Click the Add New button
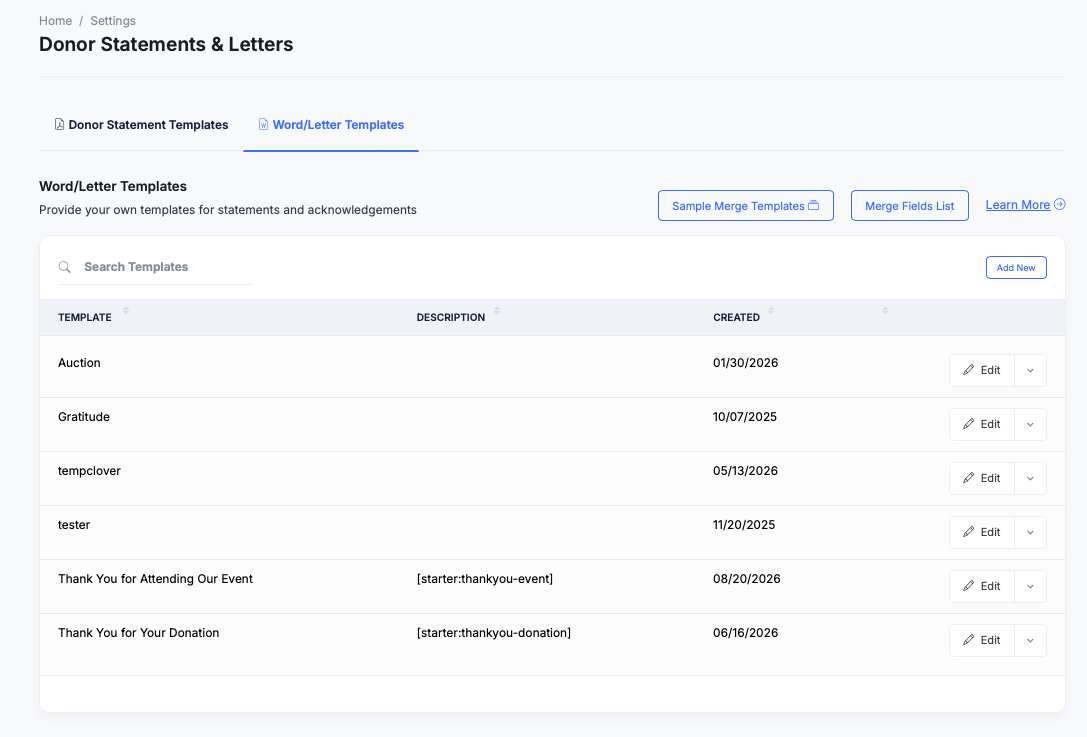 [1016, 268]
